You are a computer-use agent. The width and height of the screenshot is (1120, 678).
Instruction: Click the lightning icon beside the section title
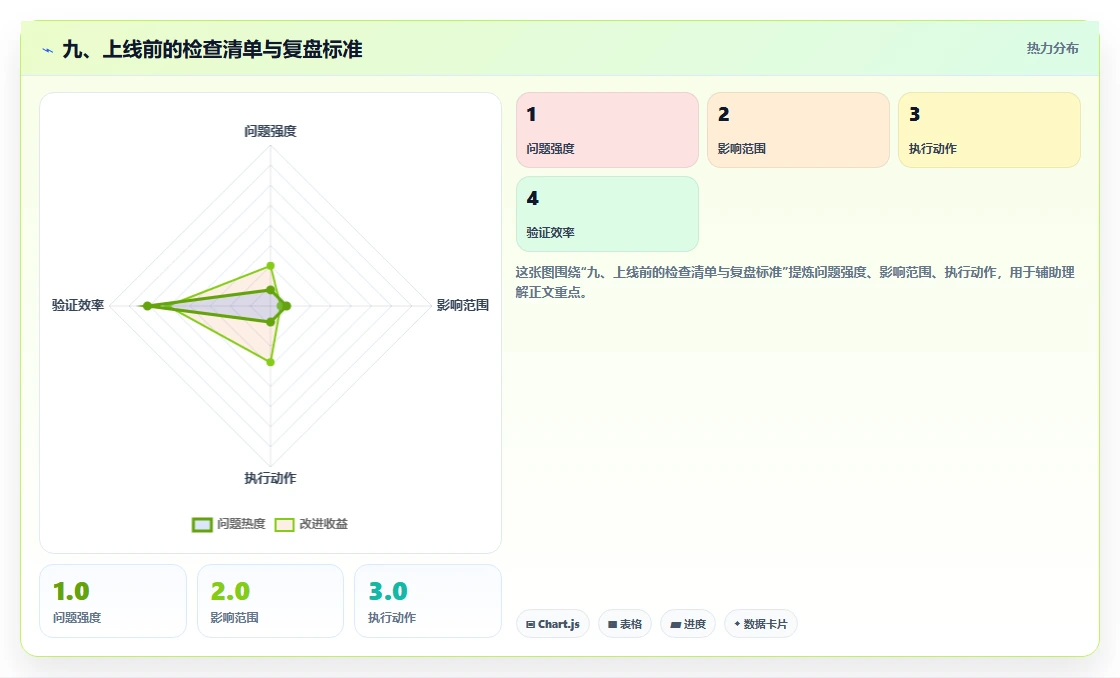click(48, 50)
